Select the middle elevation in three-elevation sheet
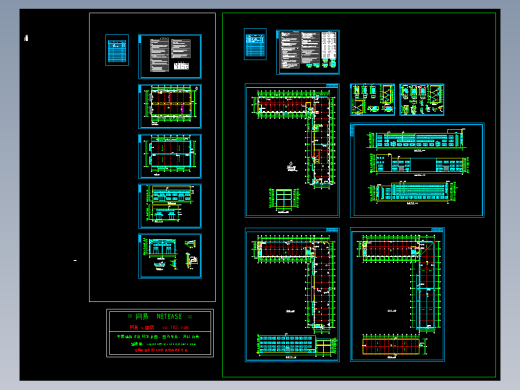The width and height of the screenshot is (520, 390). point(419,164)
